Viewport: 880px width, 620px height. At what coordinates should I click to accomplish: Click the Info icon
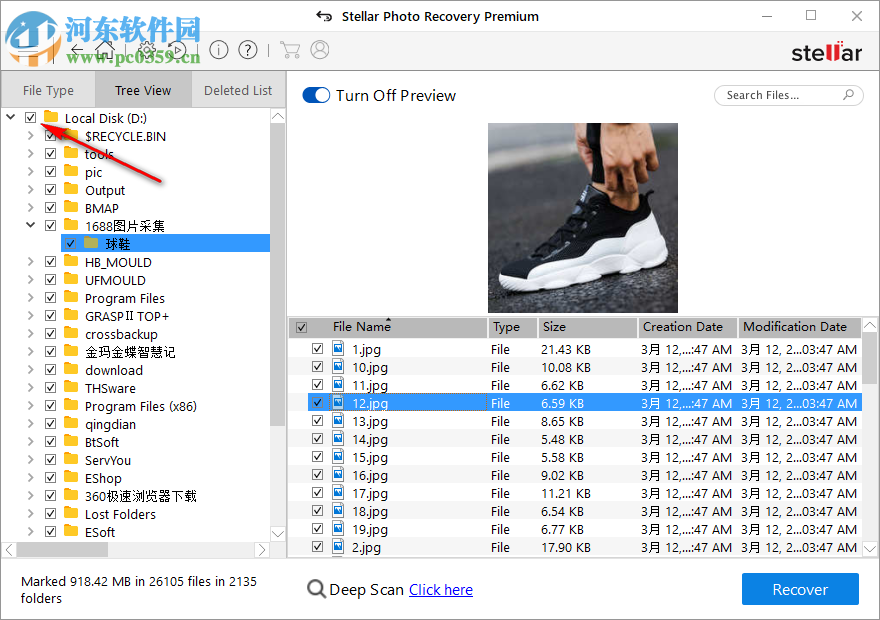click(x=218, y=49)
